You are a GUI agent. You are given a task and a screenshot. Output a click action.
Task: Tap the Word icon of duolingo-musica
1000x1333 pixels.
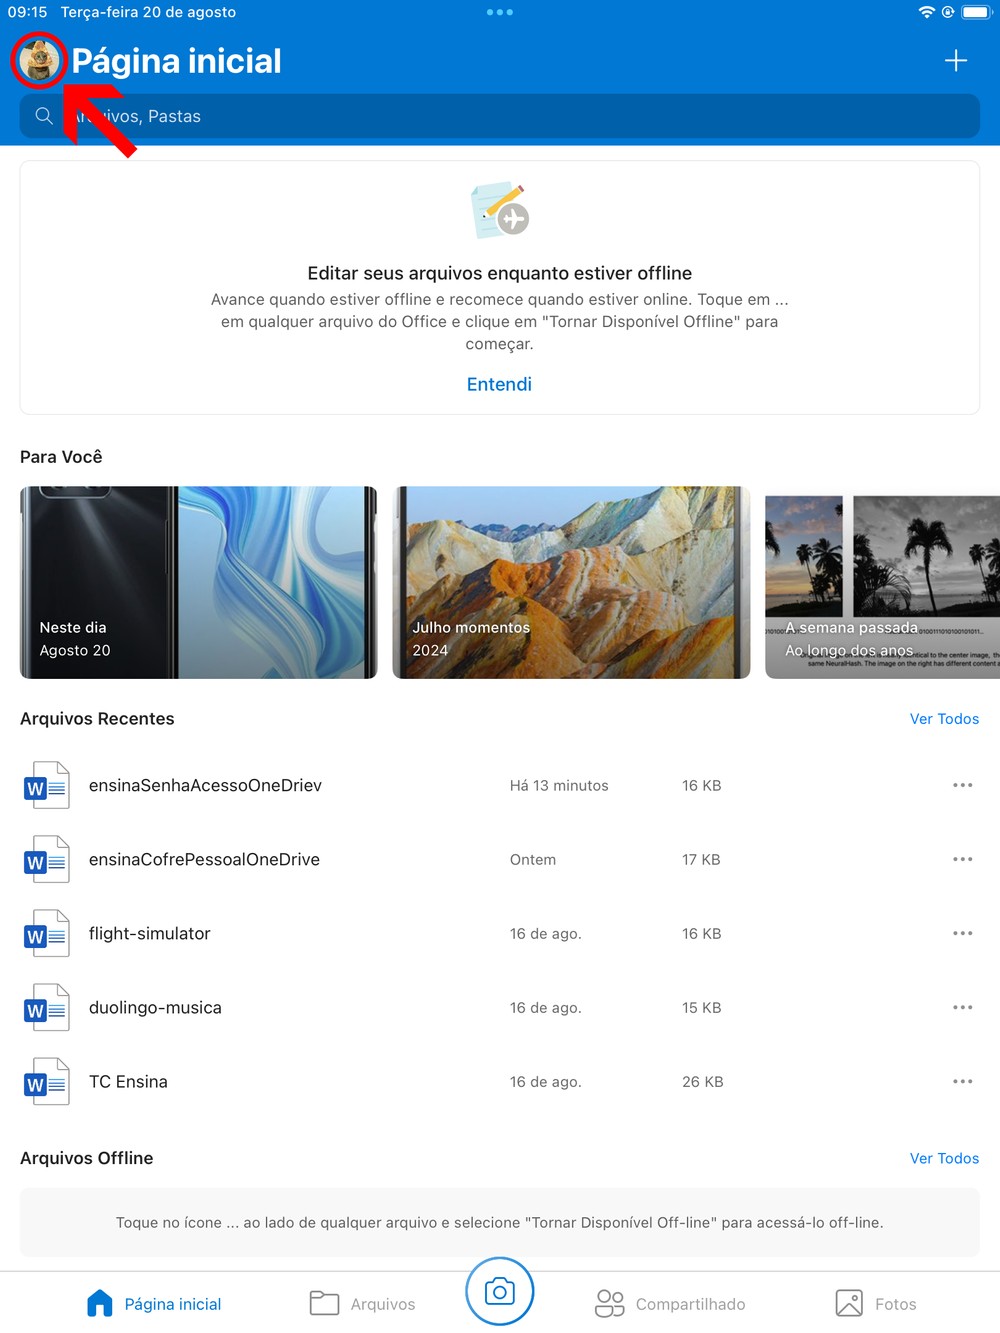coord(47,1008)
